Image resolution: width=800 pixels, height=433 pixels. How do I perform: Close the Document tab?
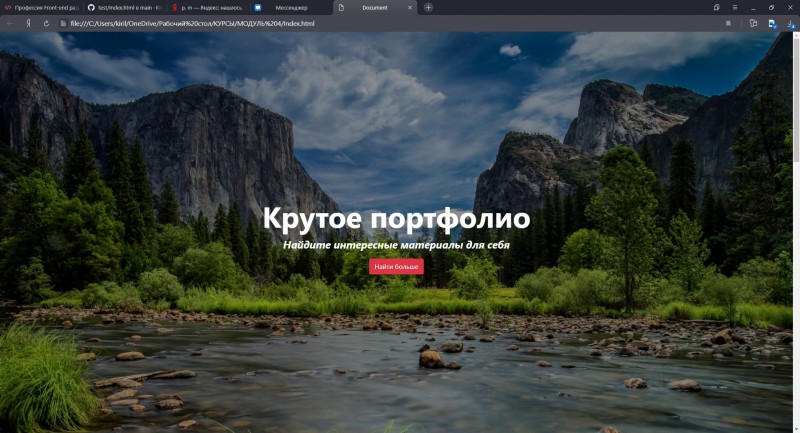410,8
